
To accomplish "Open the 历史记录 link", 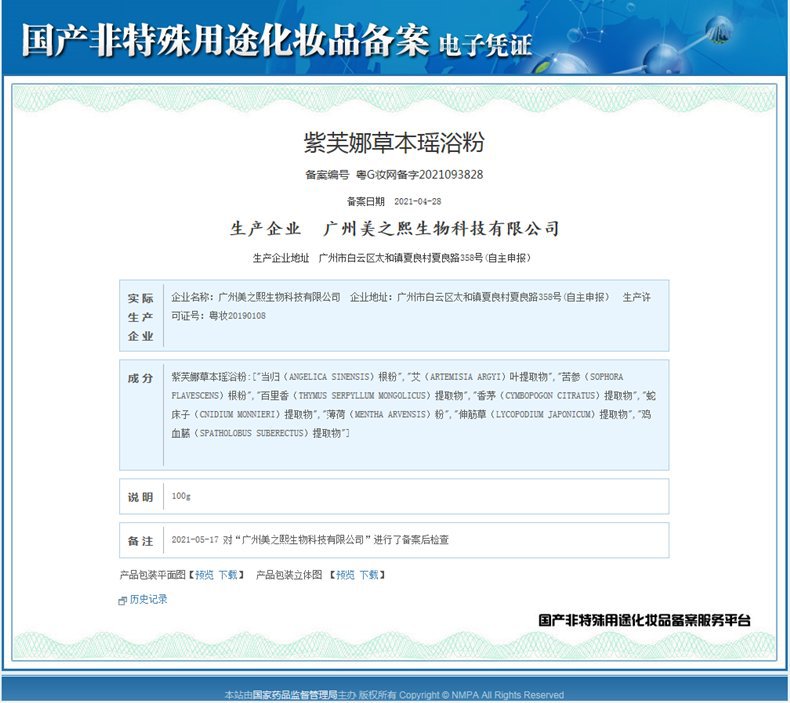I will coord(149,599).
